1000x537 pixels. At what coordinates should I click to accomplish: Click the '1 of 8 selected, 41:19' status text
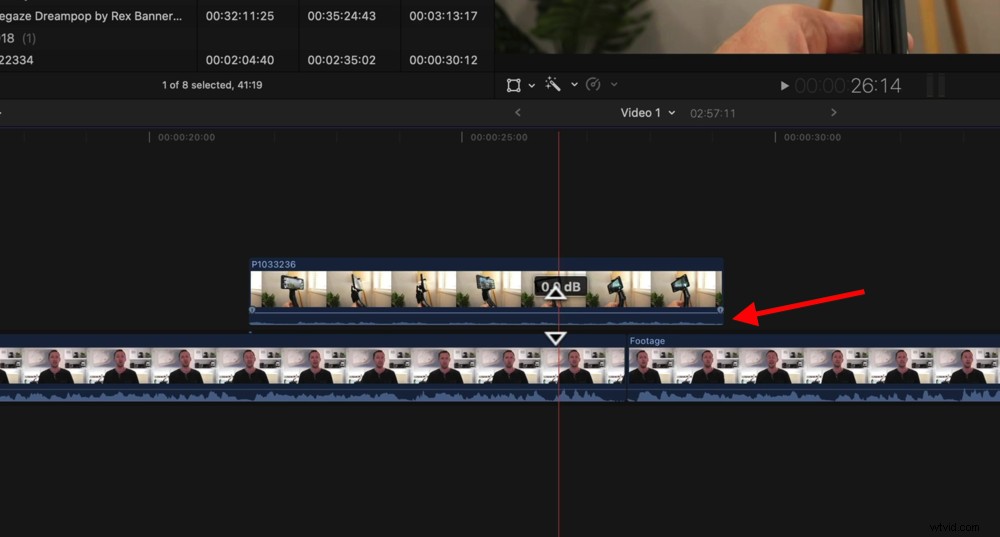[212, 85]
